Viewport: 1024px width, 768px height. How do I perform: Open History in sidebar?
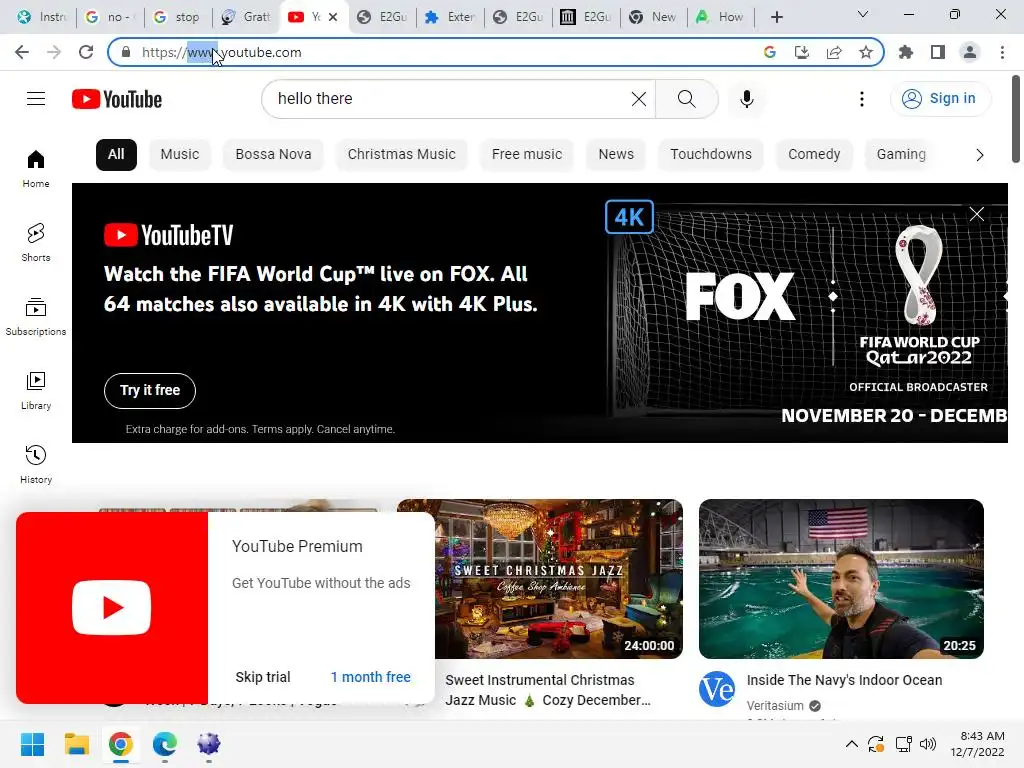36,464
